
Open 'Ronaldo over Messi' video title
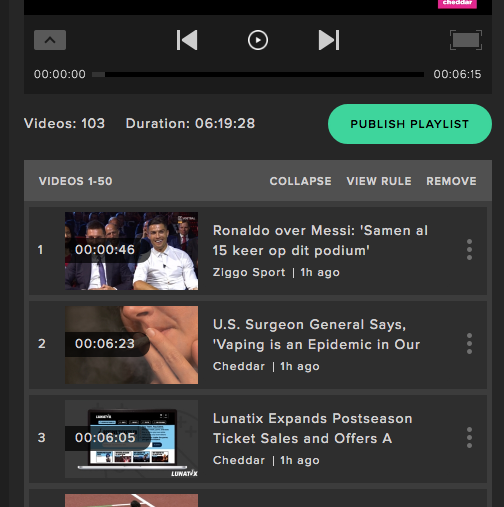click(320, 240)
